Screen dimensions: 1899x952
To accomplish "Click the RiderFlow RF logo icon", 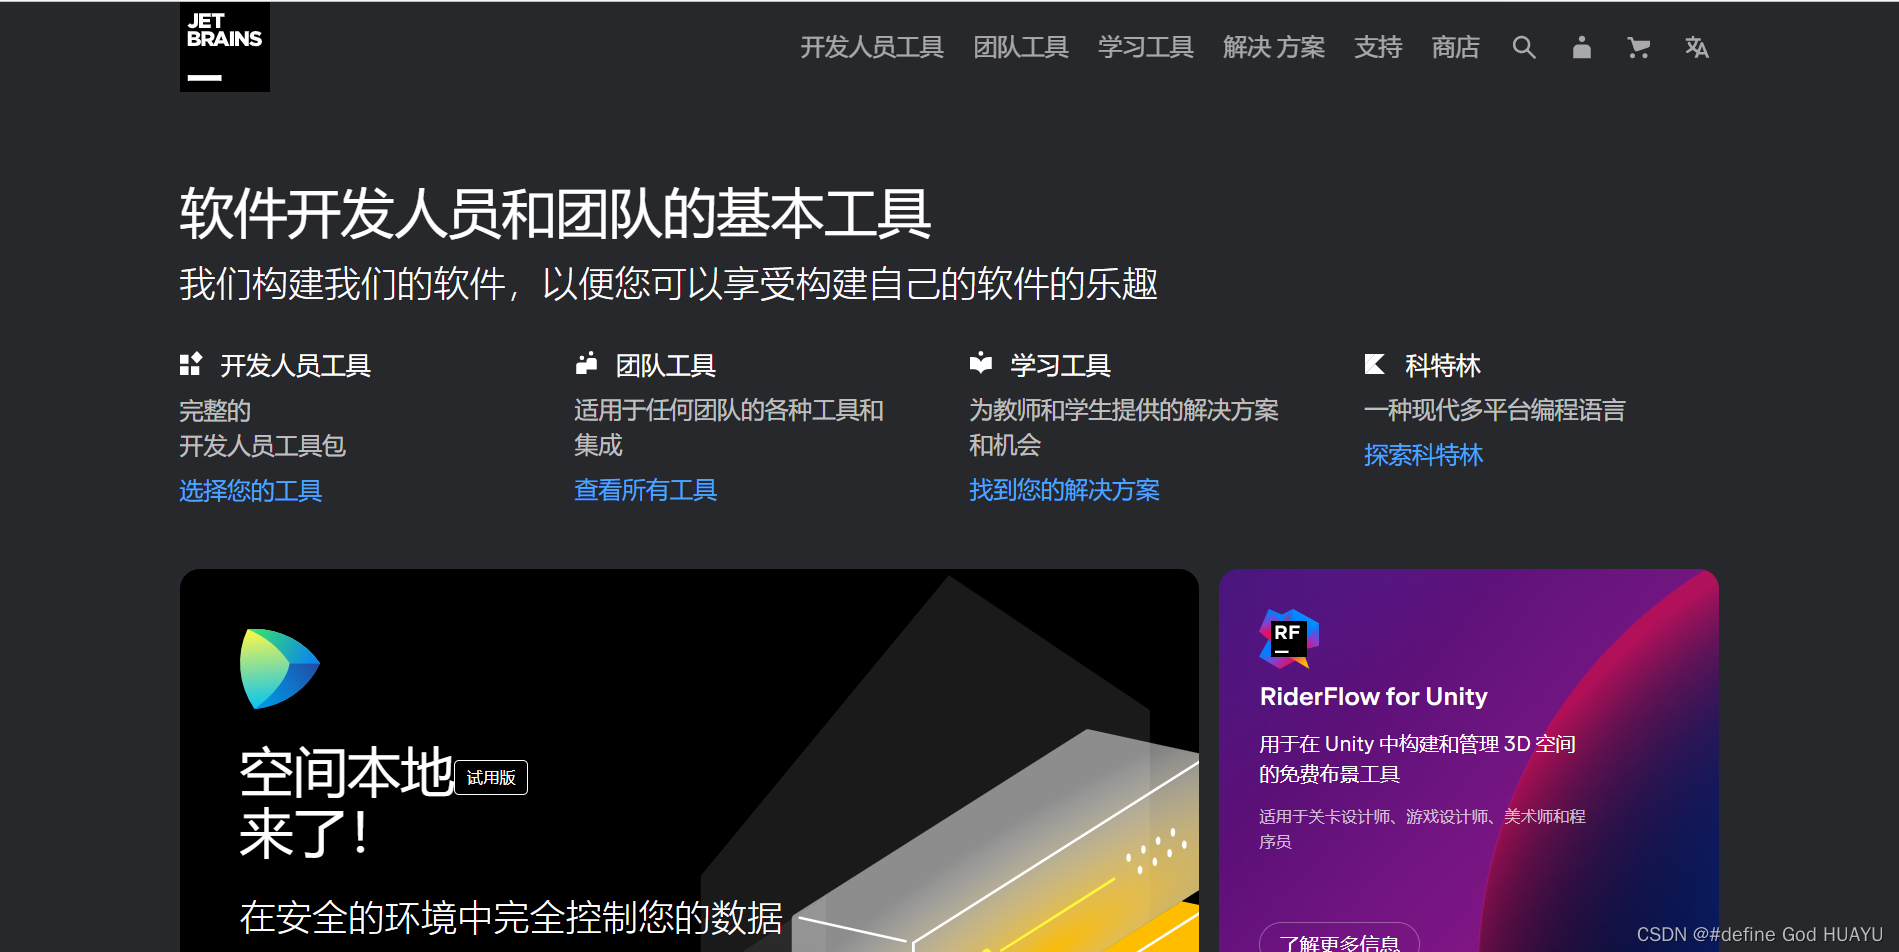I will [x=1289, y=639].
